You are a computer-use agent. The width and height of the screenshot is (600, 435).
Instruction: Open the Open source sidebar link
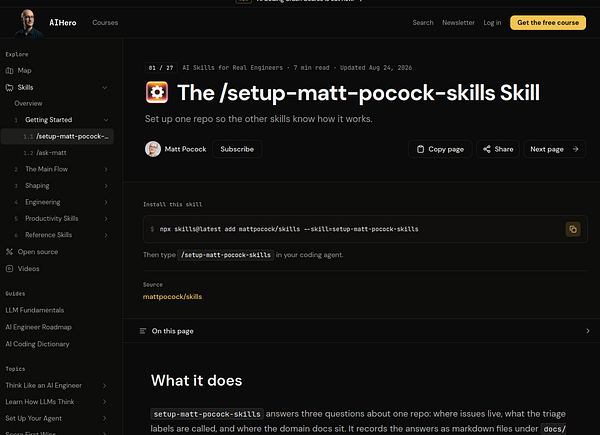tap(38, 252)
